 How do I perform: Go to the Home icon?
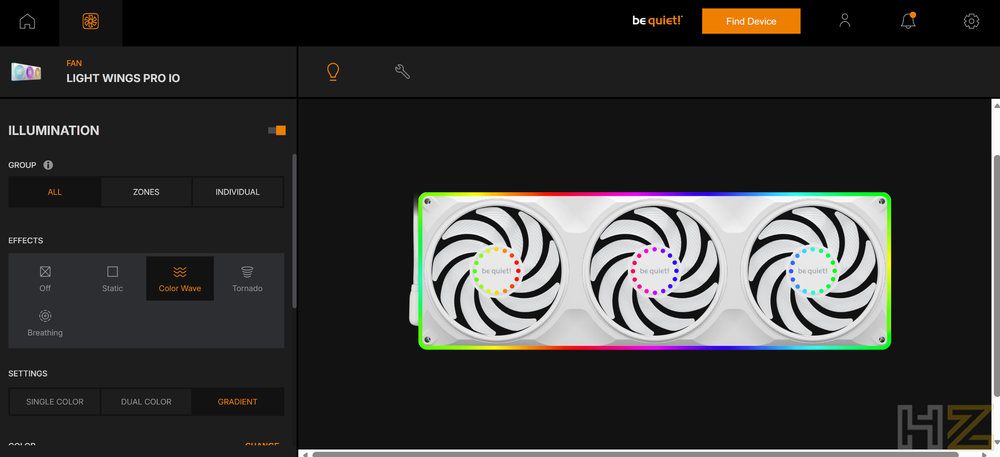pyautogui.click(x=27, y=22)
